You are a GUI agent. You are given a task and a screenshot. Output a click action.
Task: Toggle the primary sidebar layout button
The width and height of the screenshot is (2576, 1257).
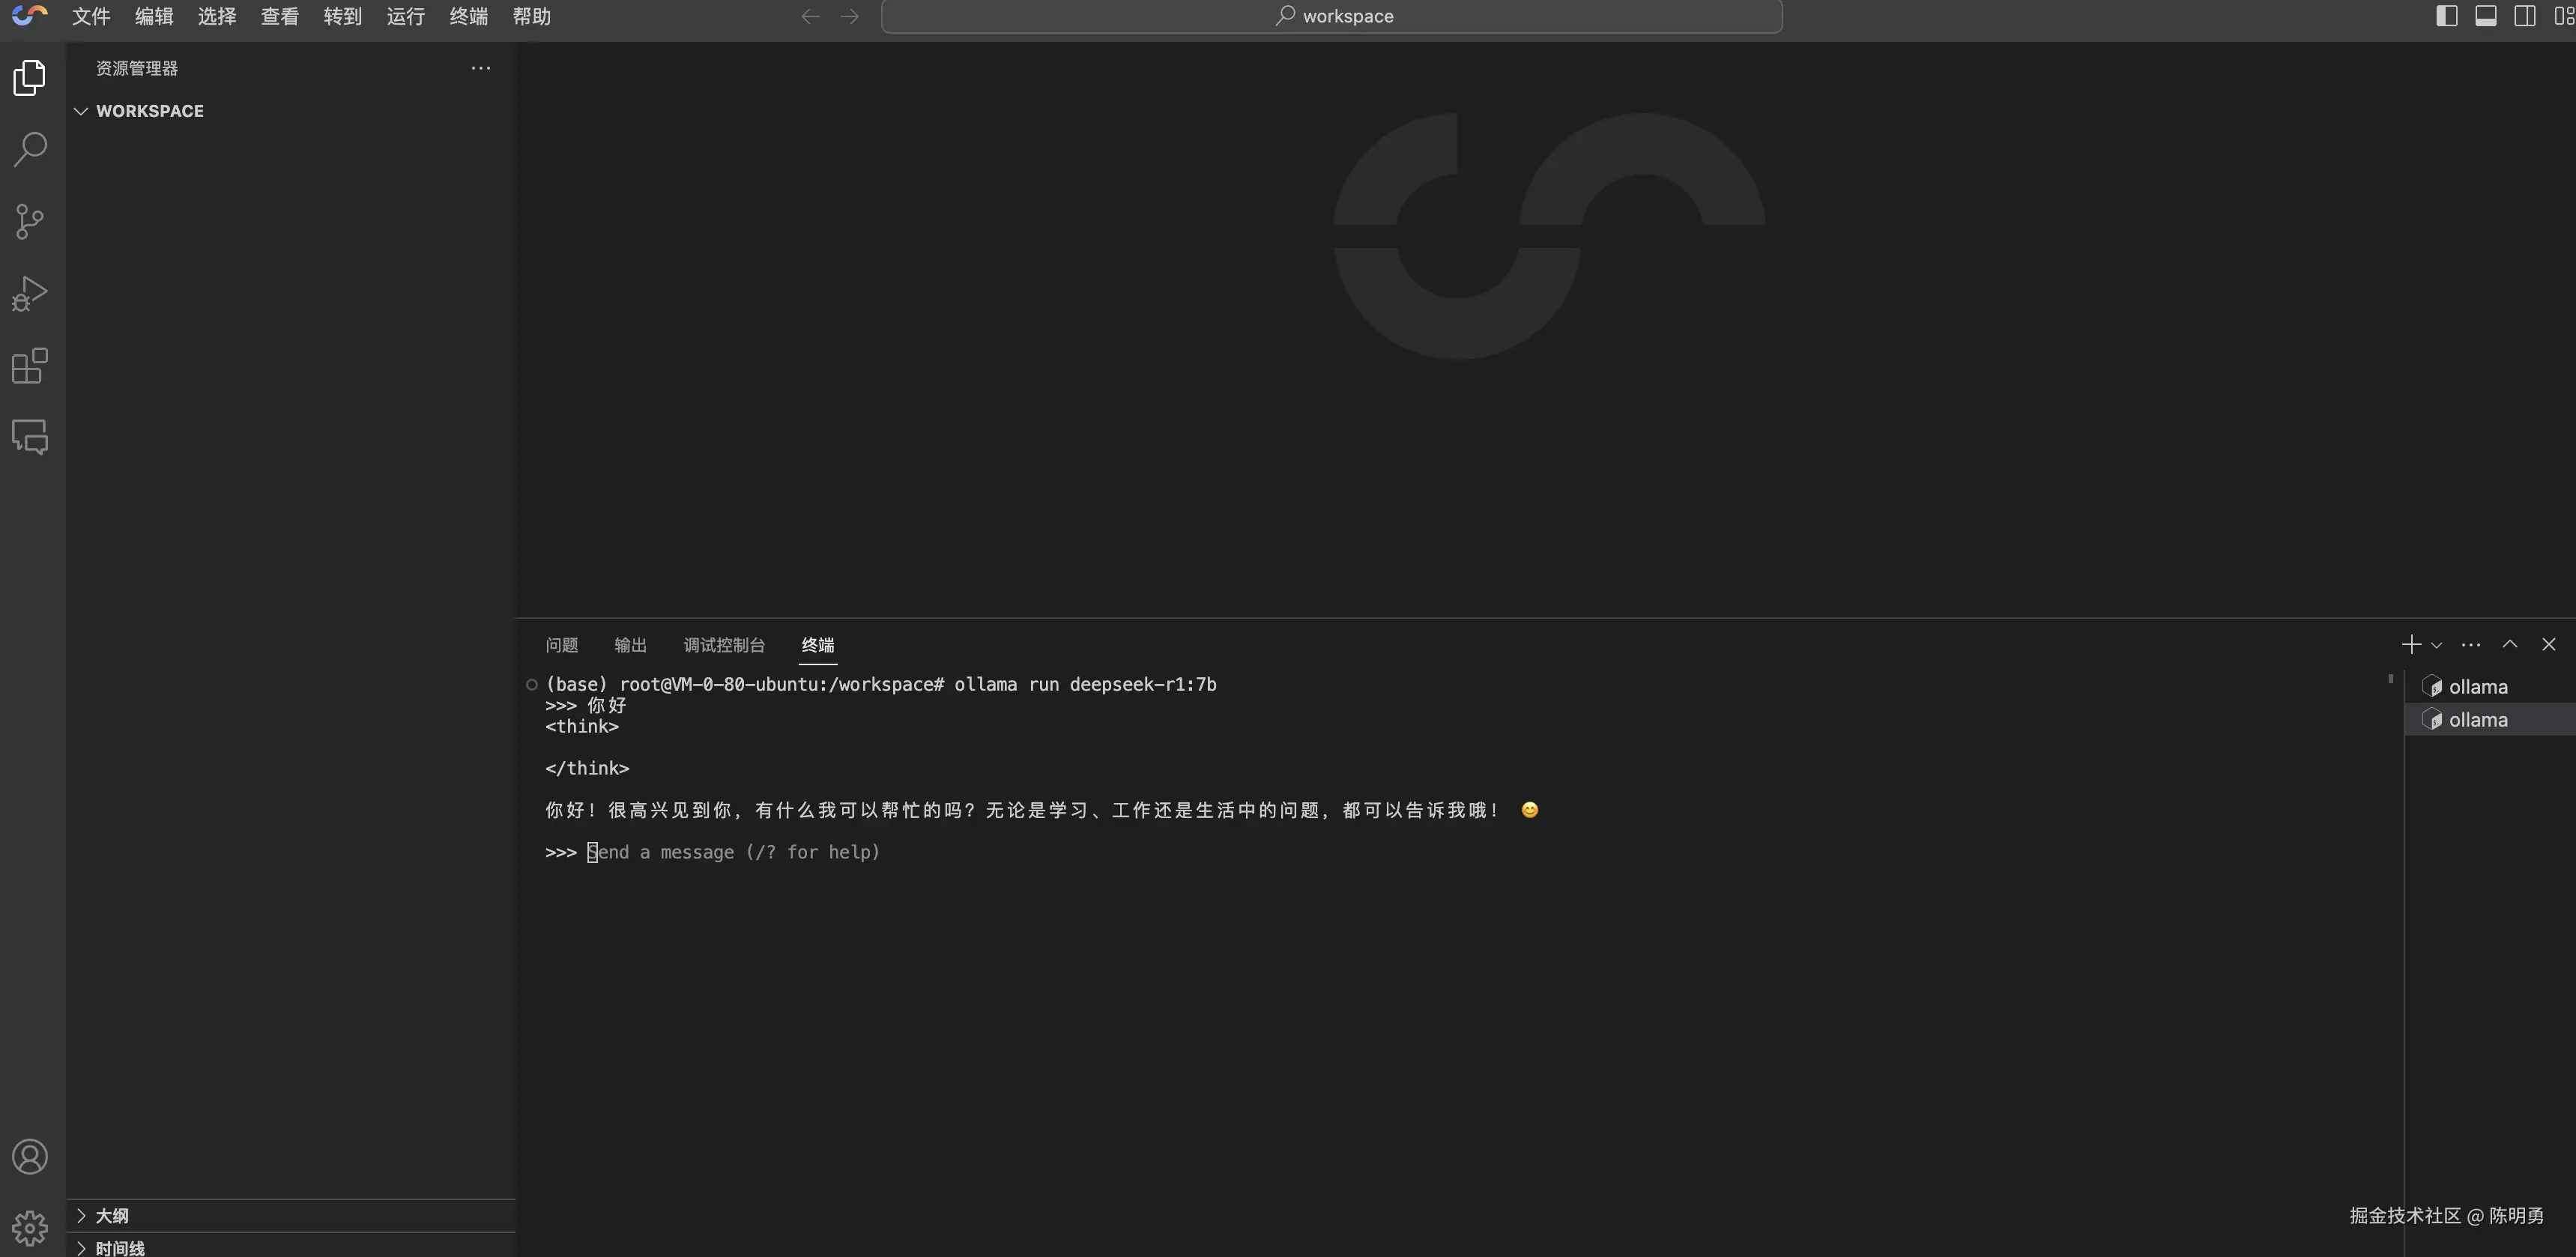(2446, 16)
